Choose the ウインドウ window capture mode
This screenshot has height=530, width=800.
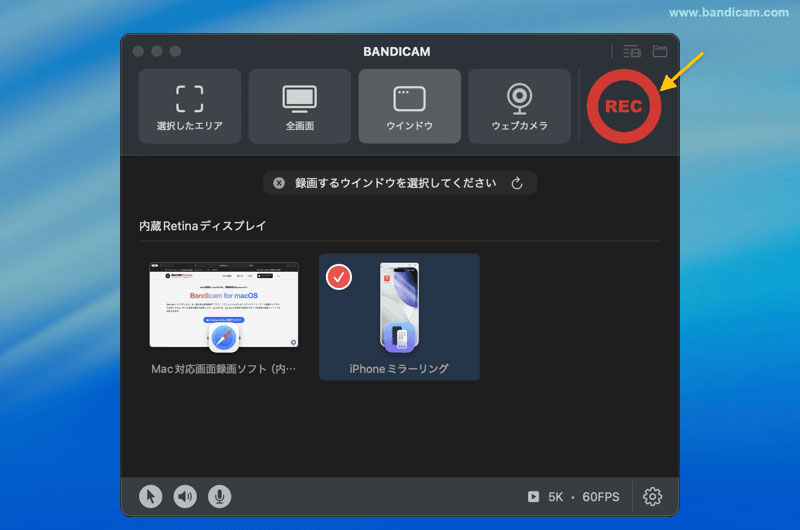tap(409, 106)
